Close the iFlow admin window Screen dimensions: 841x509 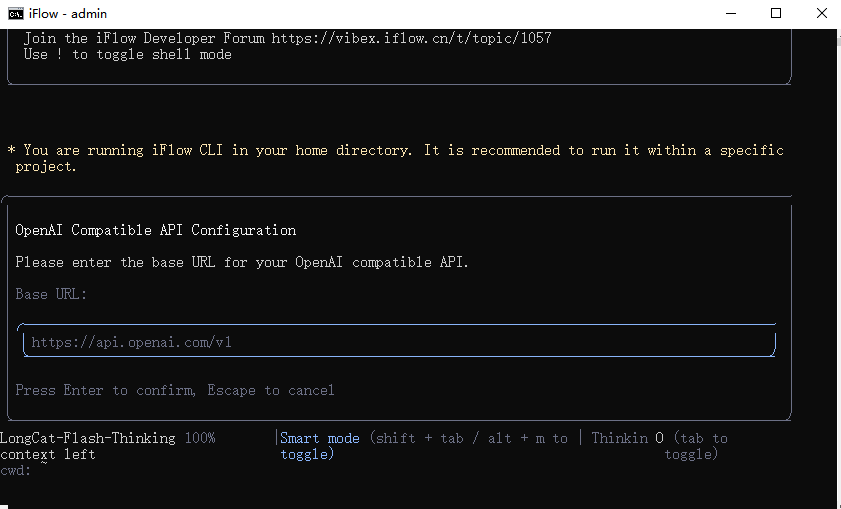coord(821,14)
